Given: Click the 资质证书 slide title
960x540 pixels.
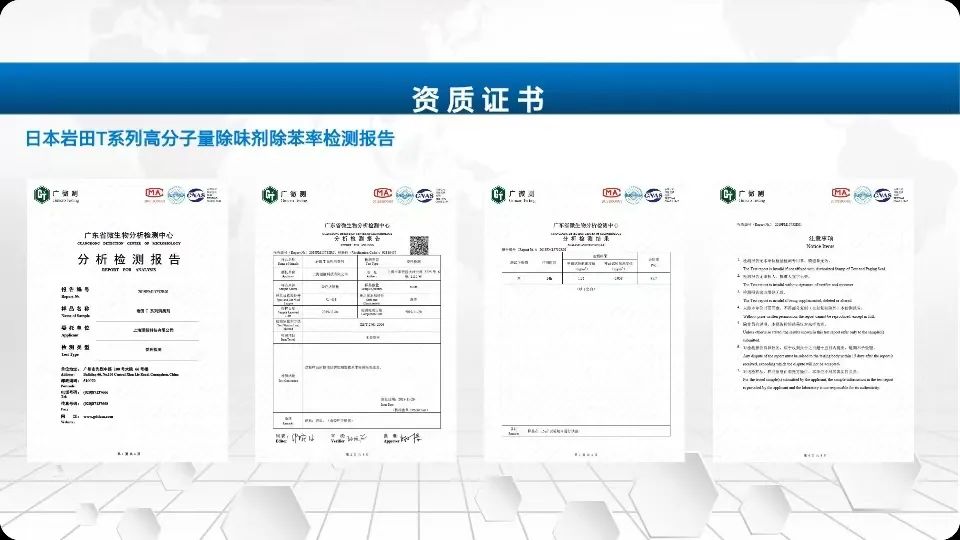Looking at the screenshot, I should pyautogui.click(x=478, y=99).
